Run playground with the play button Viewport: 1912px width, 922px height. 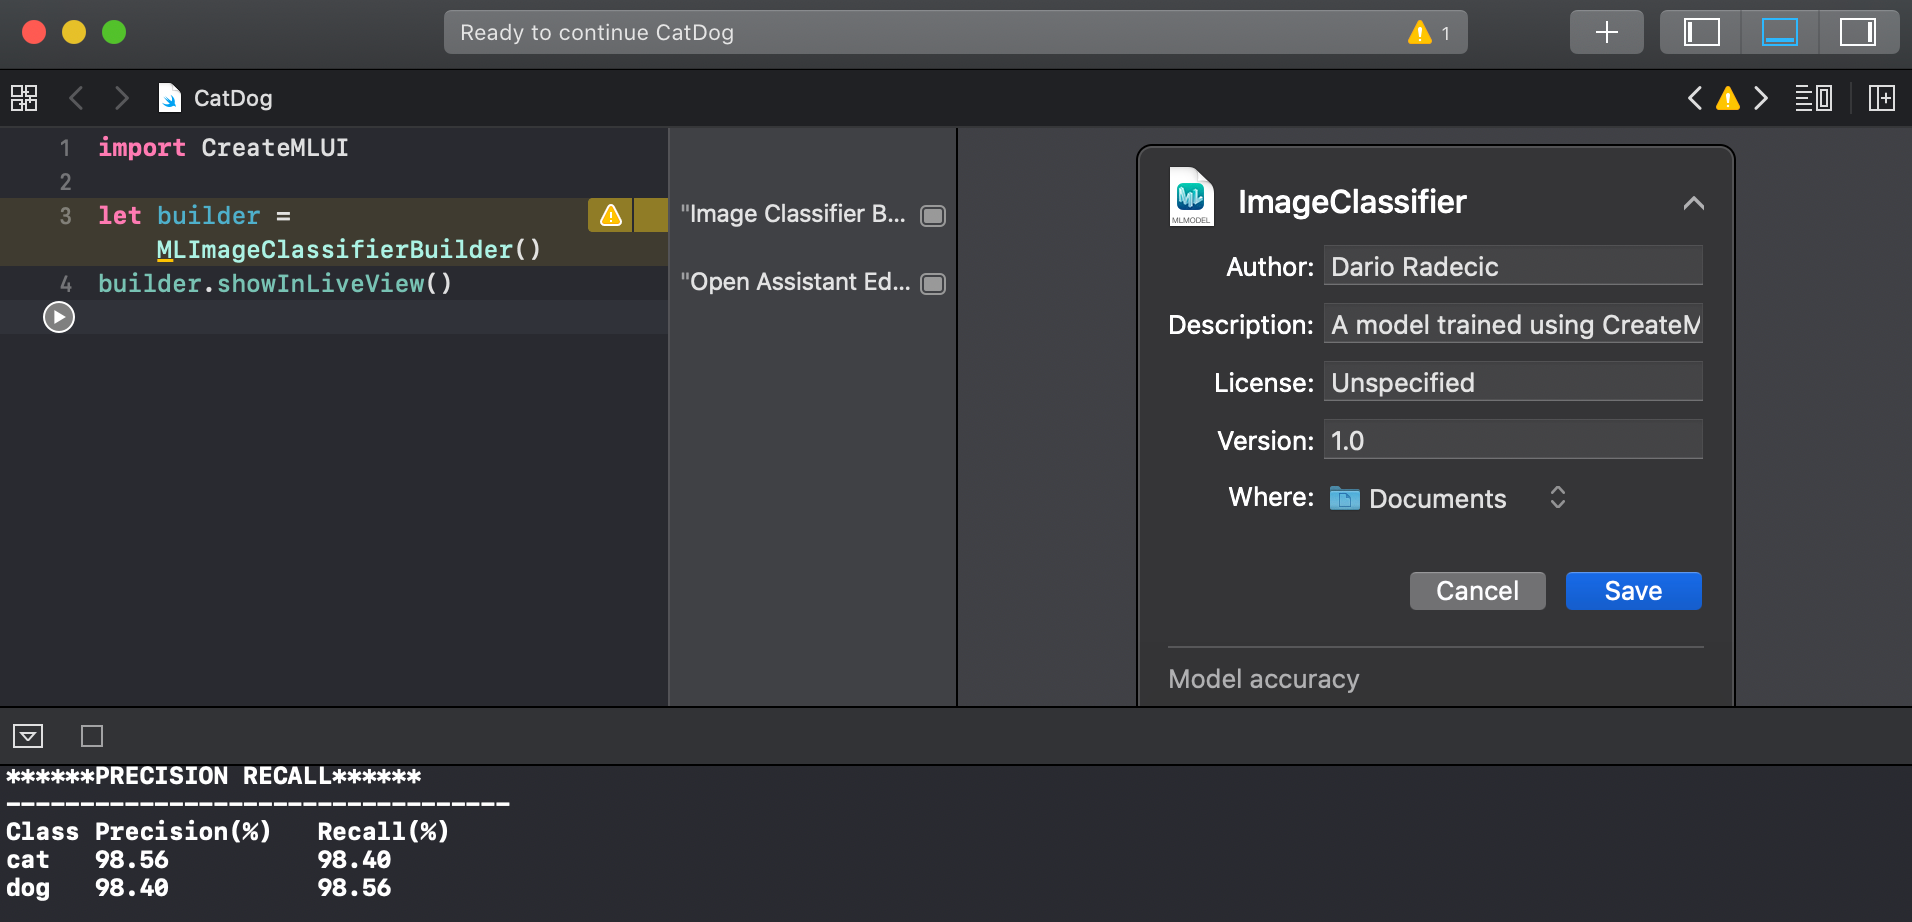(59, 317)
